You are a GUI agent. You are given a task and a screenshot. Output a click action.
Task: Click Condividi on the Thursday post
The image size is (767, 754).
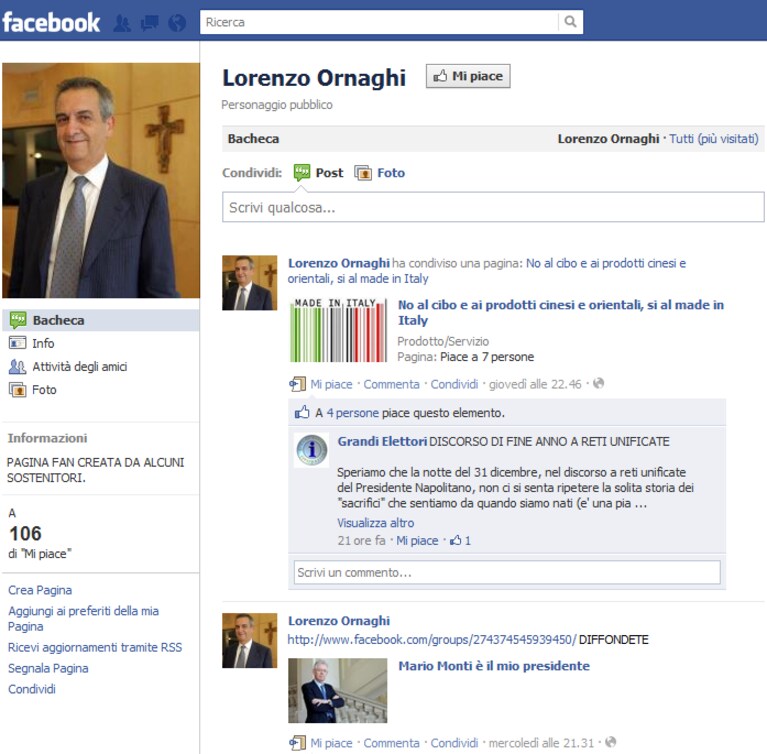point(454,384)
